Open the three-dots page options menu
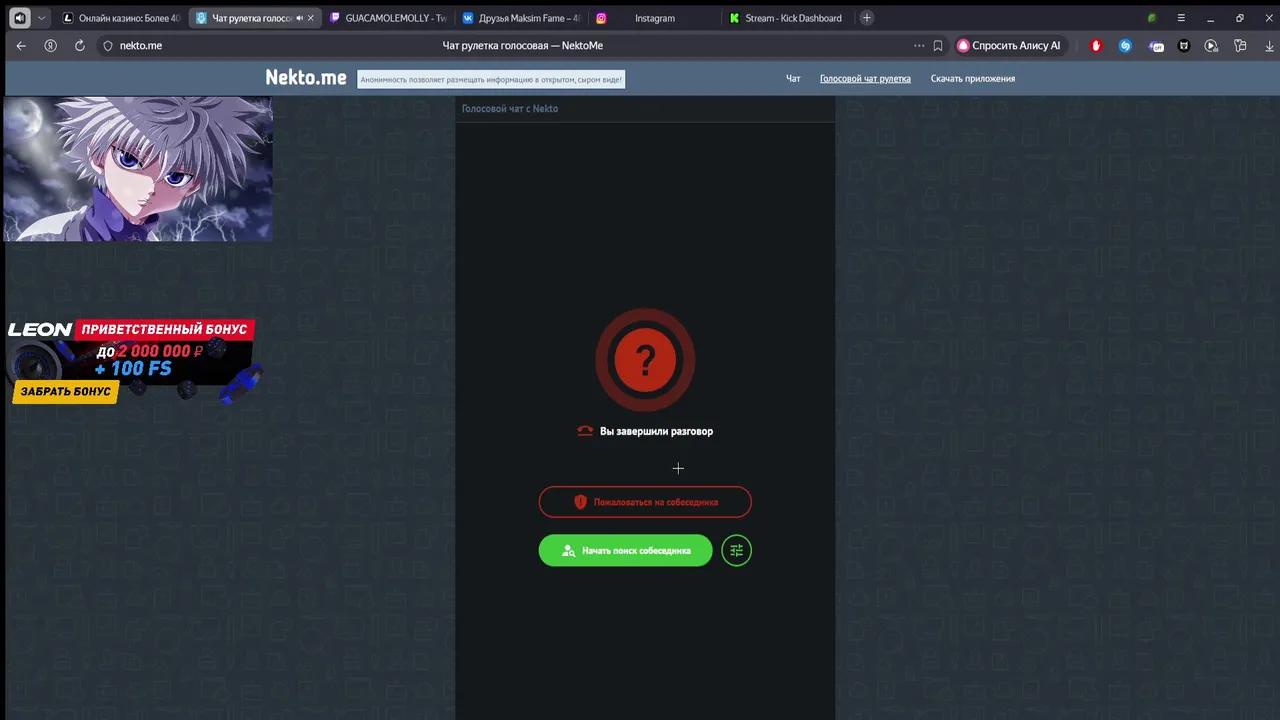 (919, 46)
